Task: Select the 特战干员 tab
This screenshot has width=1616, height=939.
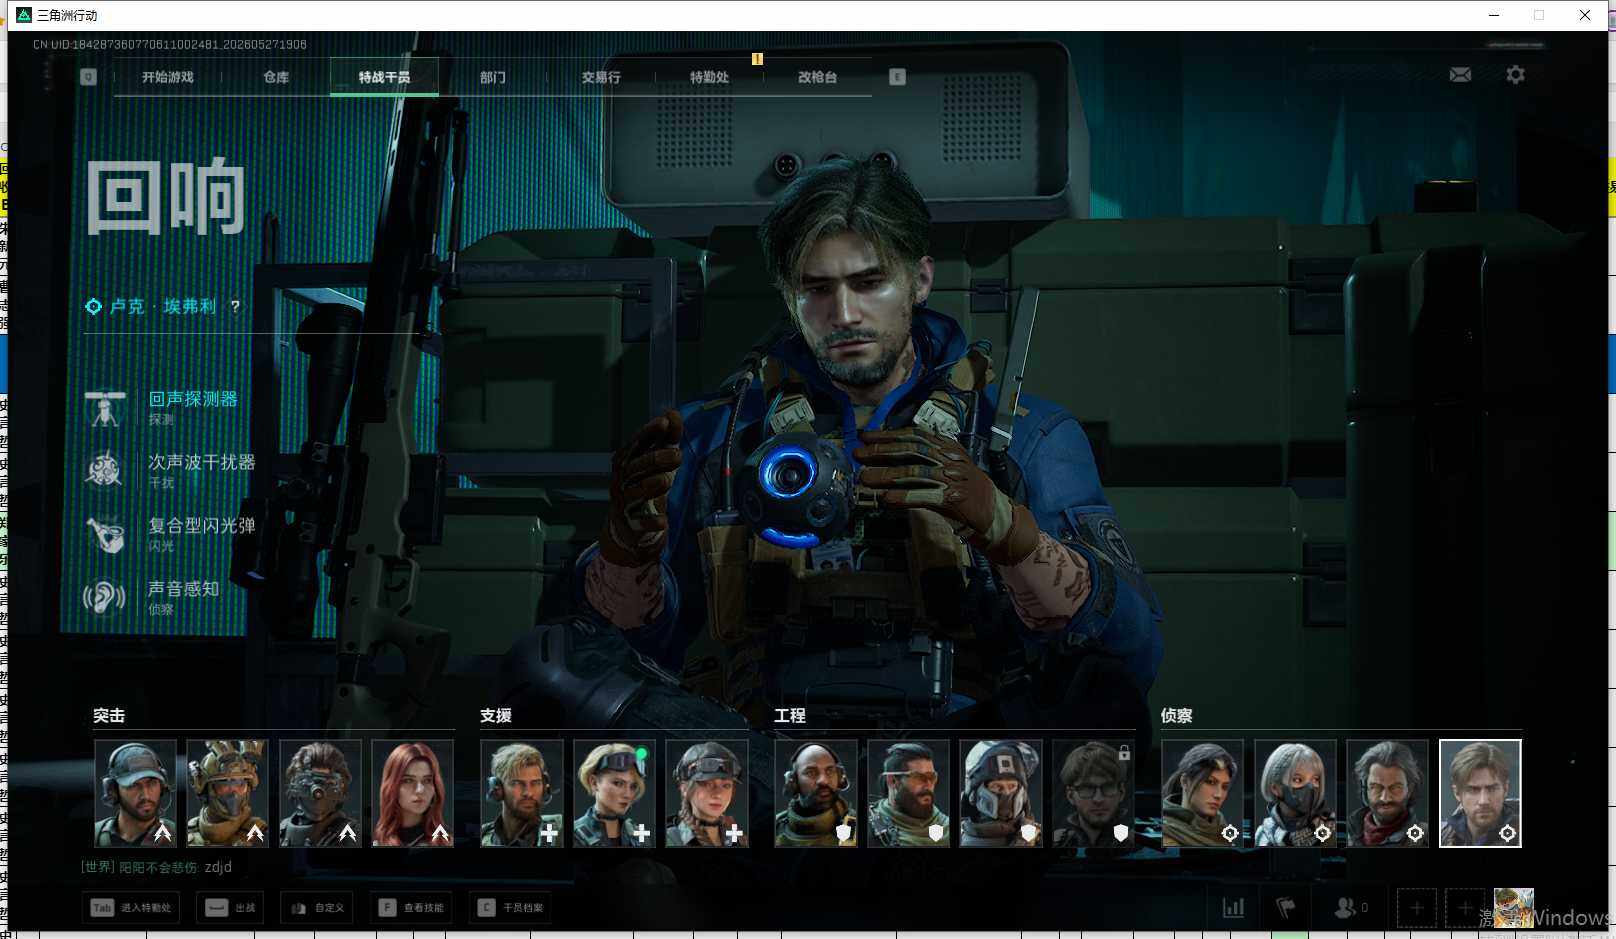Action: (384, 77)
